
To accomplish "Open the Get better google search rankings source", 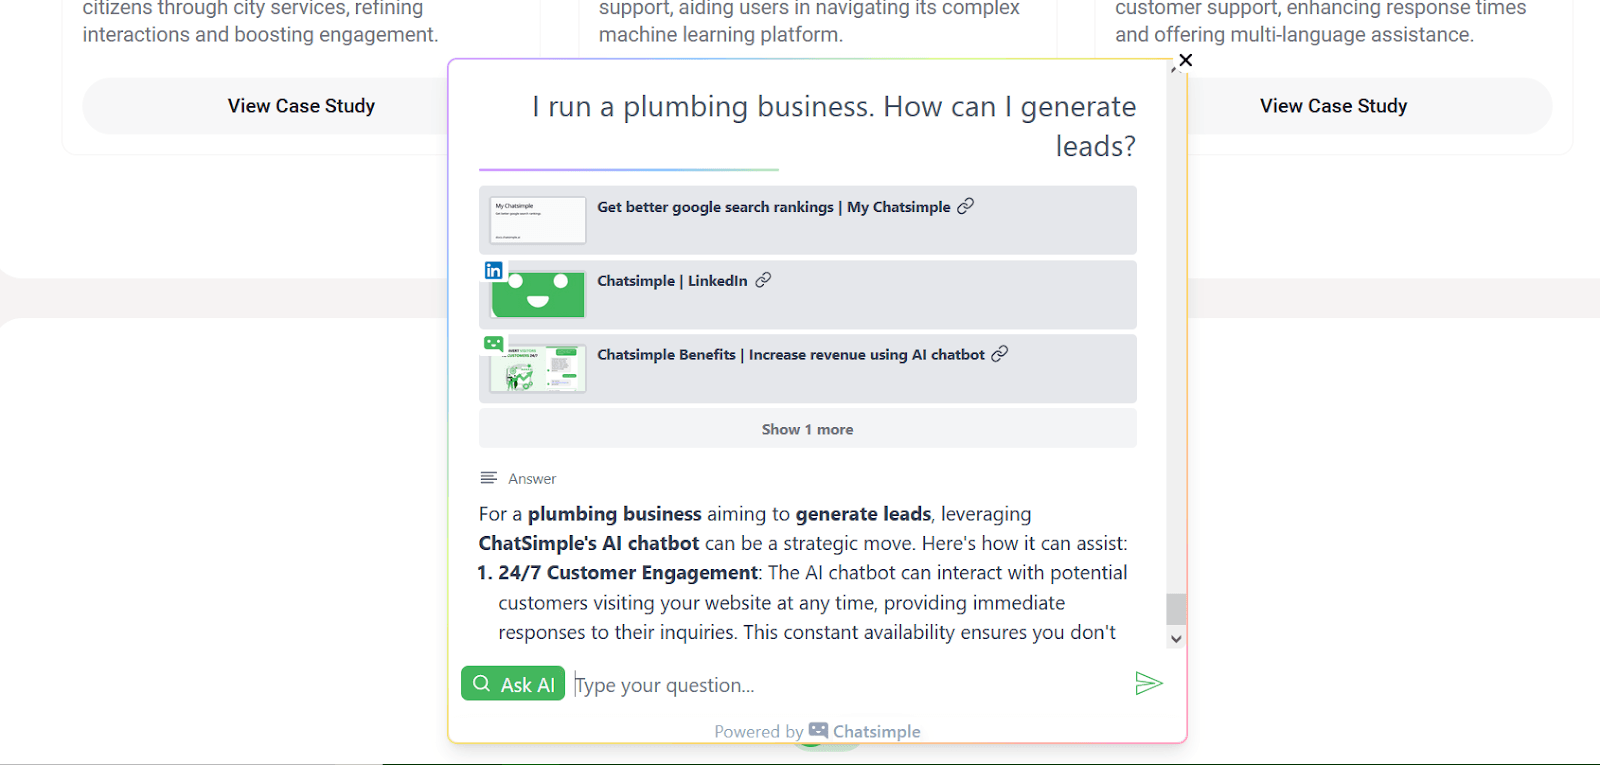I will [x=714, y=207].
